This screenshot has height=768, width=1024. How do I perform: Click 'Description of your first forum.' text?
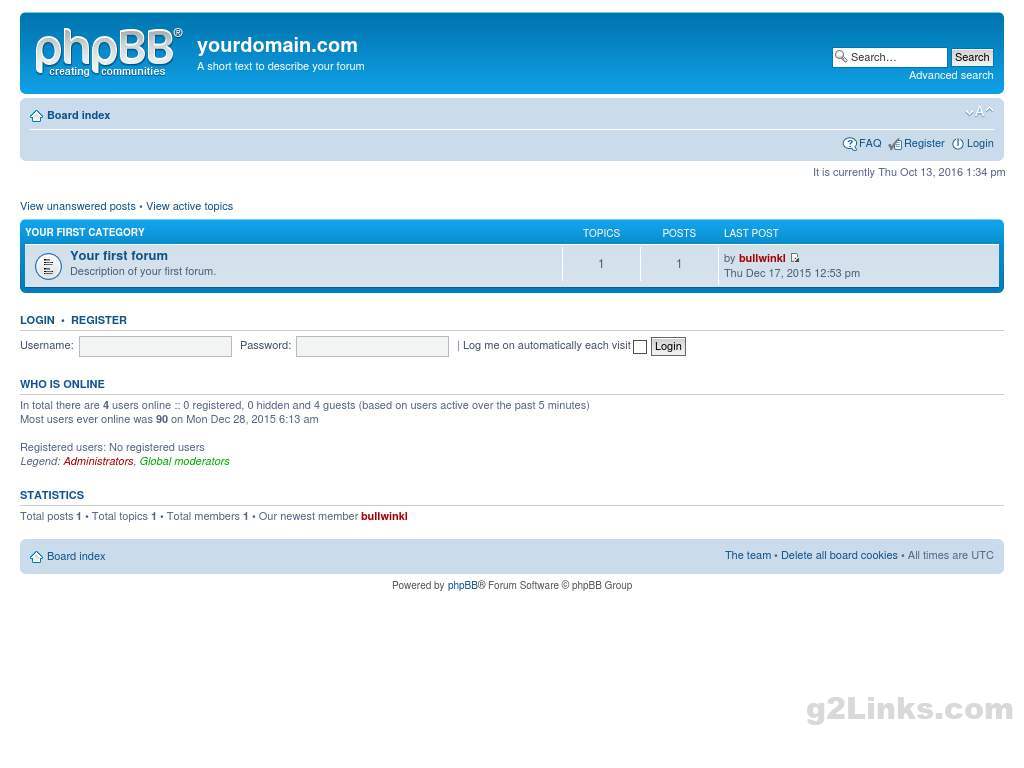pos(143,271)
